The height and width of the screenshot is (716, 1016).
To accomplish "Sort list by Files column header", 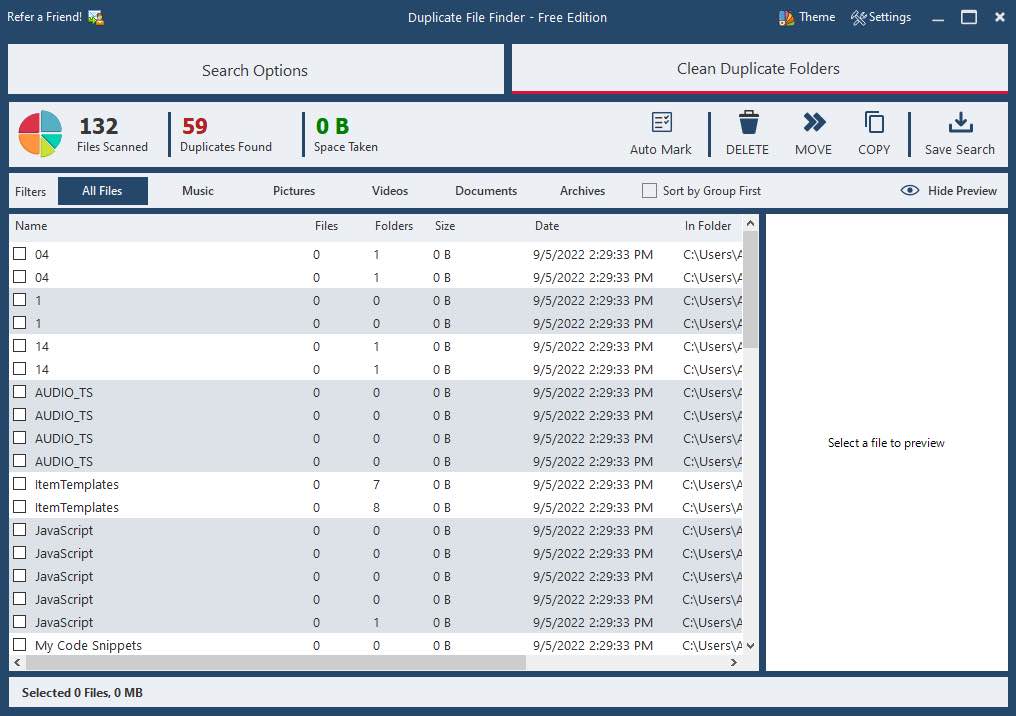I will coord(327,225).
